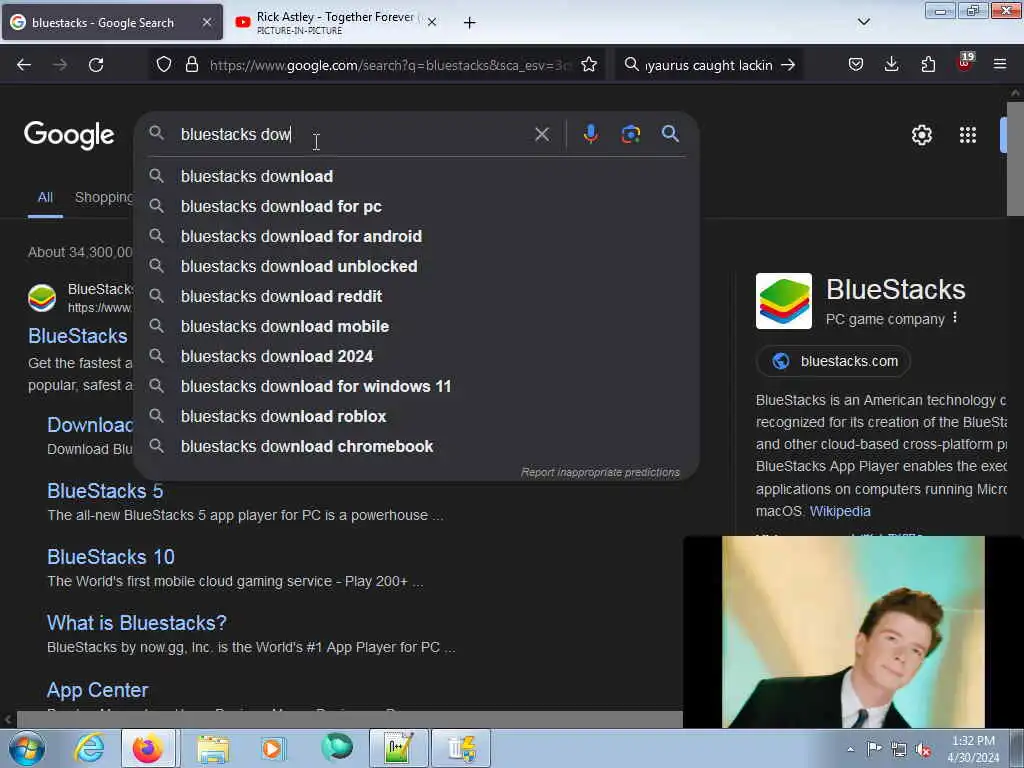Run search with arrow in Firefox search bar
1024x768 pixels.
pyautogui.click(x=788, y=65)
